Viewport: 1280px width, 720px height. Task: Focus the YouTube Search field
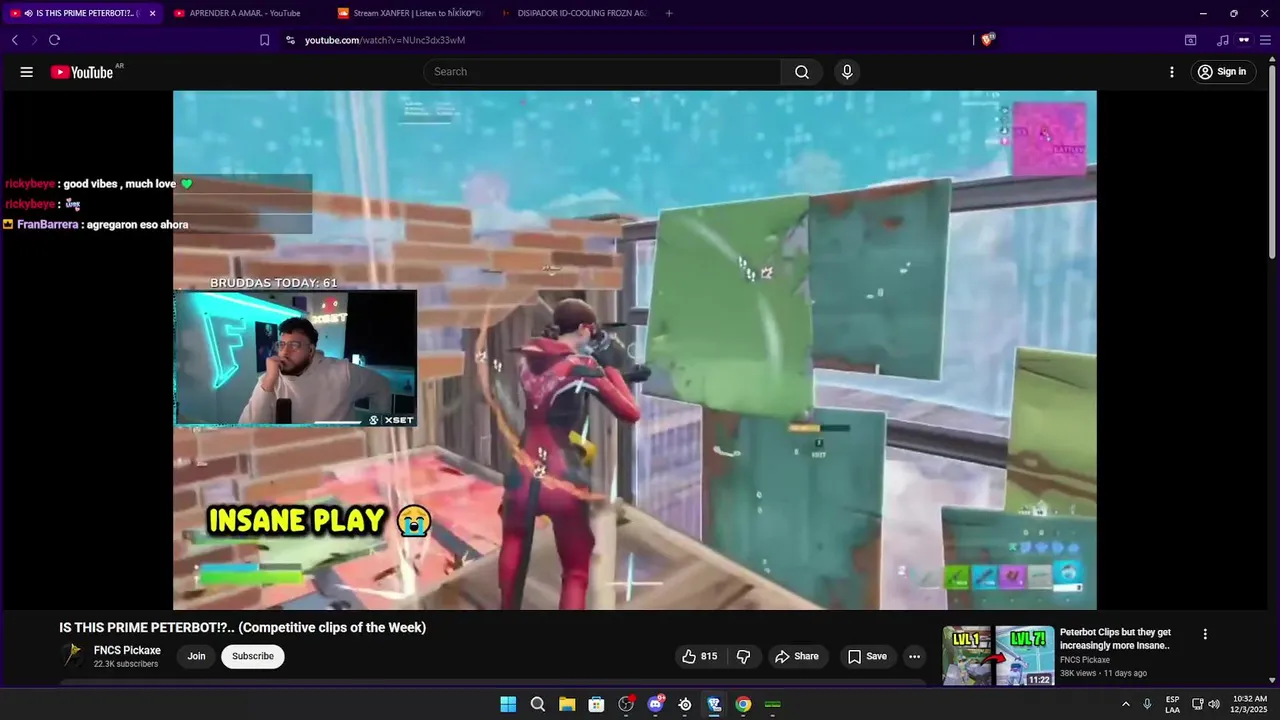pyautogui.click(x=602, y=72)
